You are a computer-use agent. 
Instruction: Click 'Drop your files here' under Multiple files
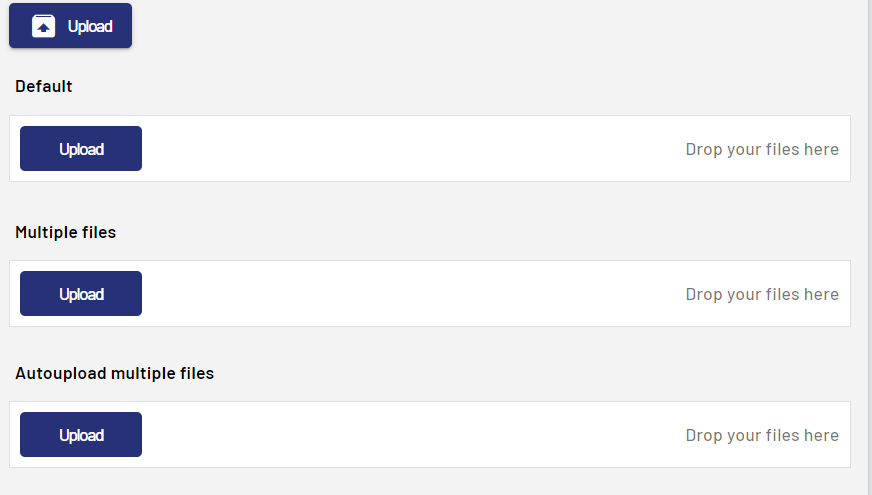(762, 294)
